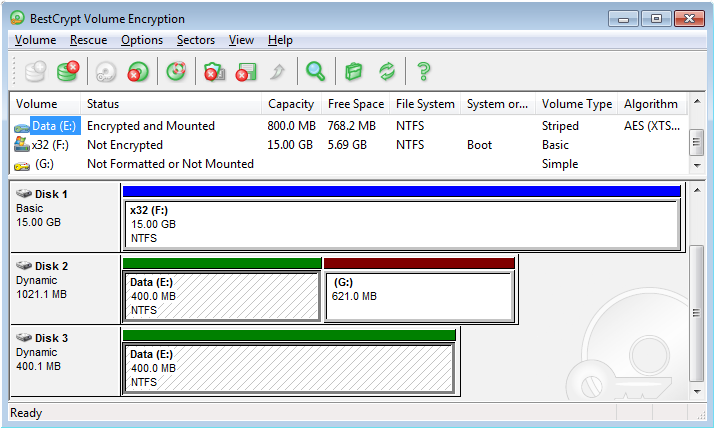The image size is (715, 429).
Task: Click the Decrypt Volume toolbar icon
Action: 68,71
